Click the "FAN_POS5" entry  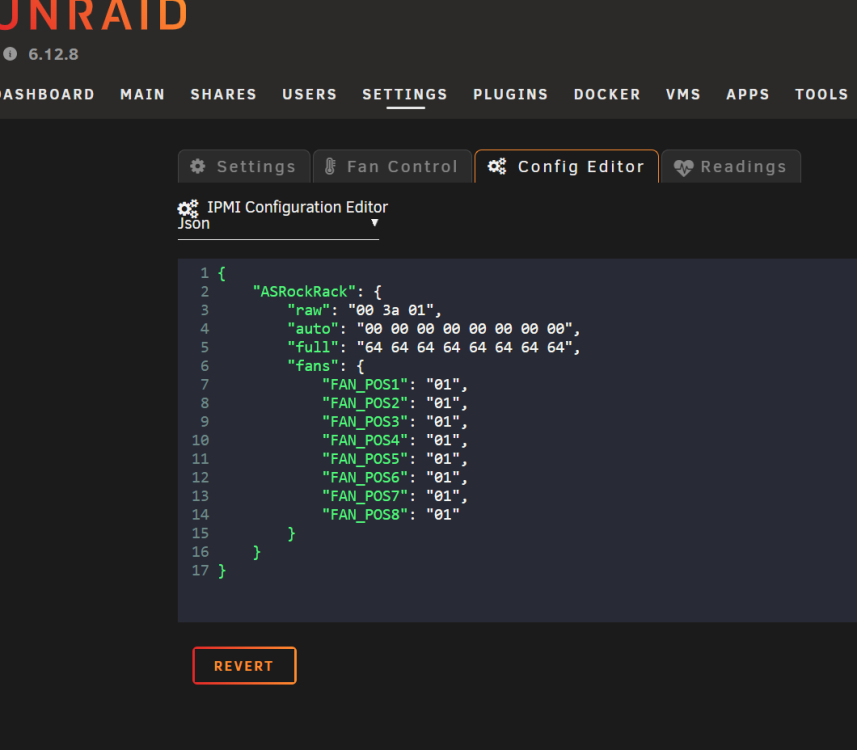[x=365, y=459]
